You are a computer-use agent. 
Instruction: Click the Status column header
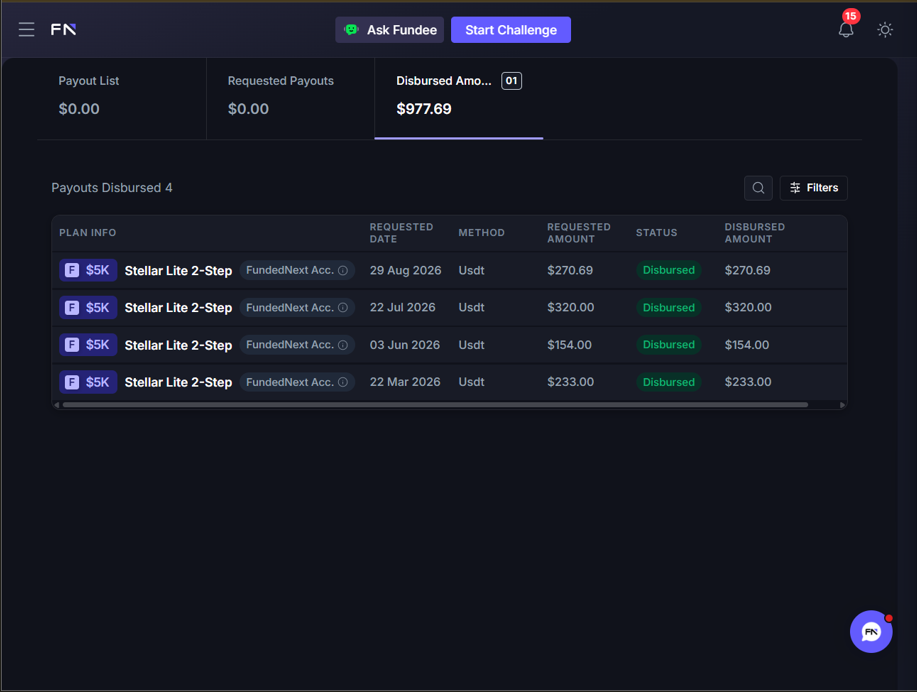[x=656, y=233]
